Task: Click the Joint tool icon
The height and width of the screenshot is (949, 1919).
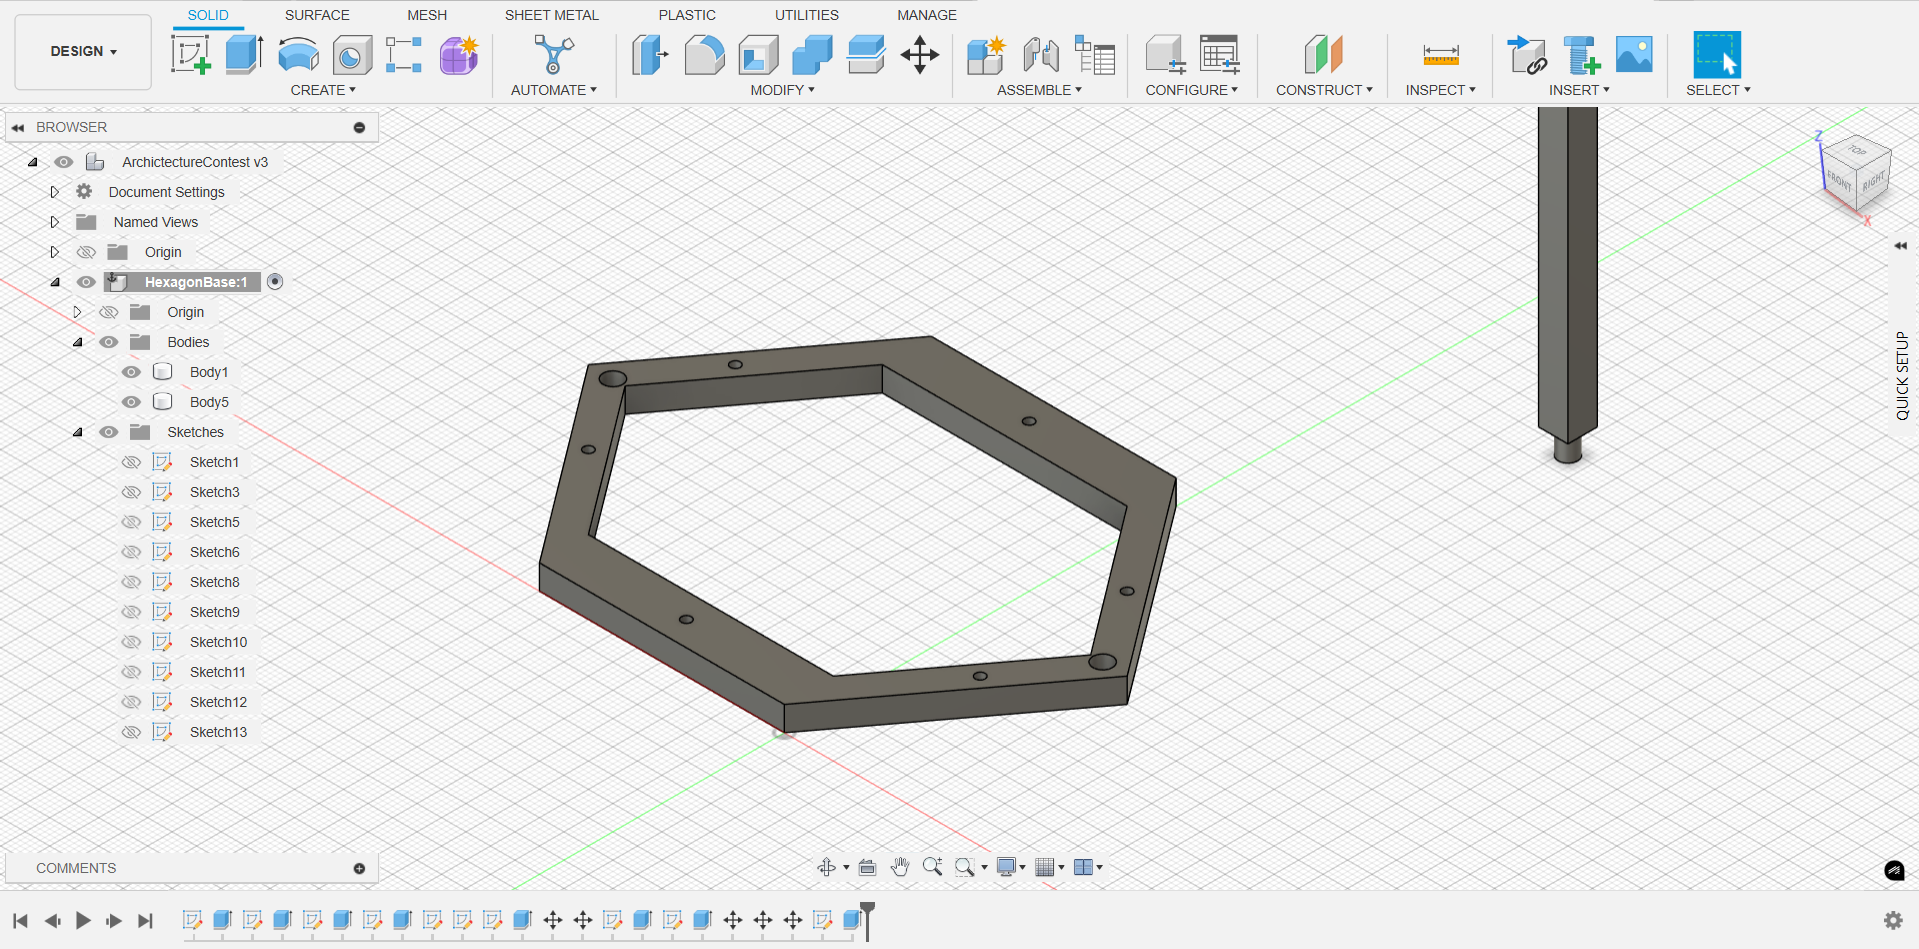Action: (1041, 55)
